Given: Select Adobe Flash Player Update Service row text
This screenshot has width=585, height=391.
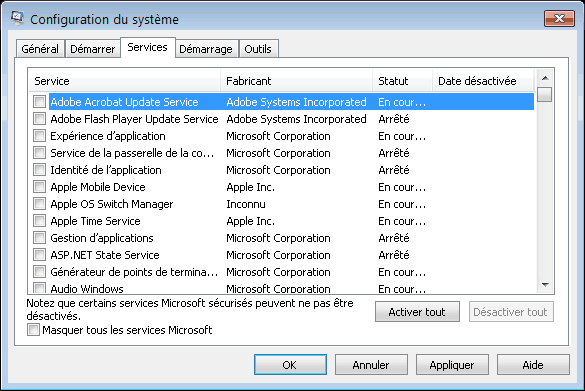Looking at the screenshot, I should (x=134, y=119).
